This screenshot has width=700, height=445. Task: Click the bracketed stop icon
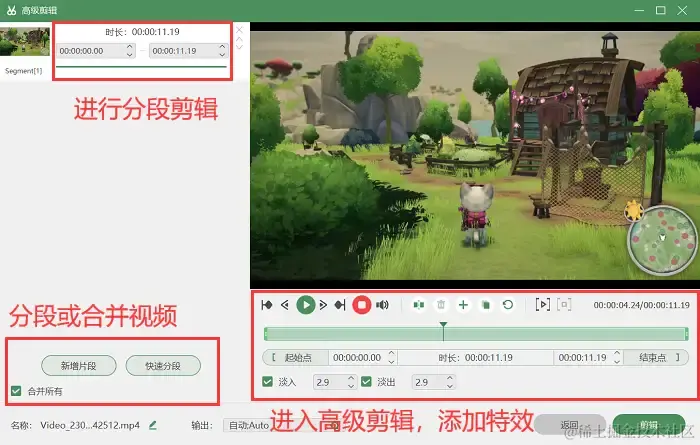click(x=564, y=305)
